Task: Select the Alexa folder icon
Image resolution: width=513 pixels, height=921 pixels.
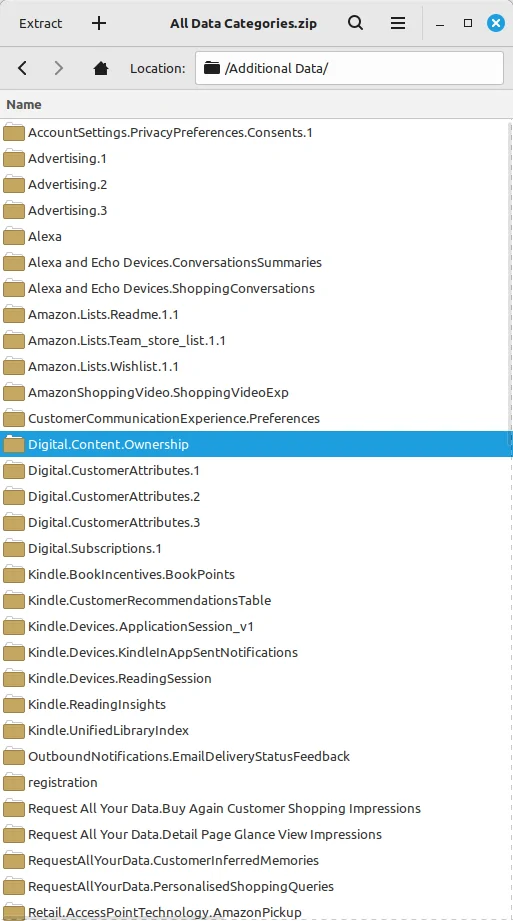Action: pyautogui.click(x=14, y=237)
